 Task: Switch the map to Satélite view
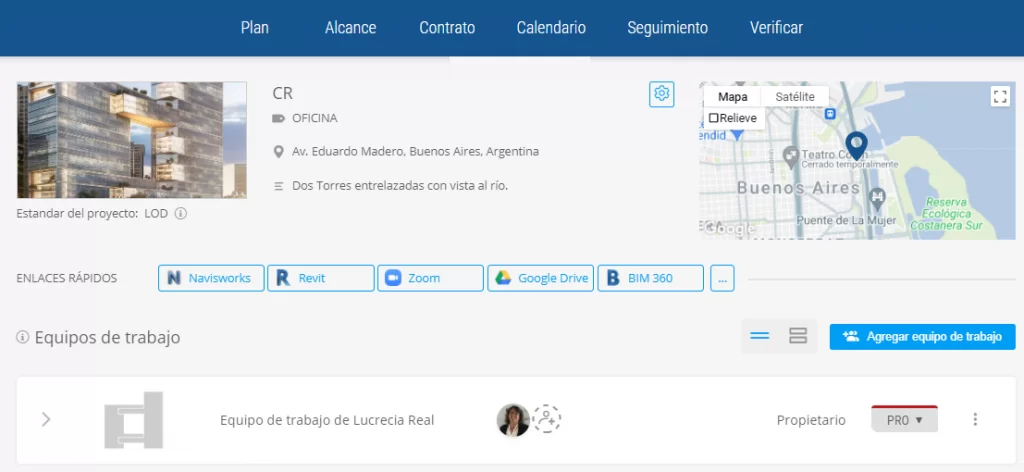(x=795, y=96)
